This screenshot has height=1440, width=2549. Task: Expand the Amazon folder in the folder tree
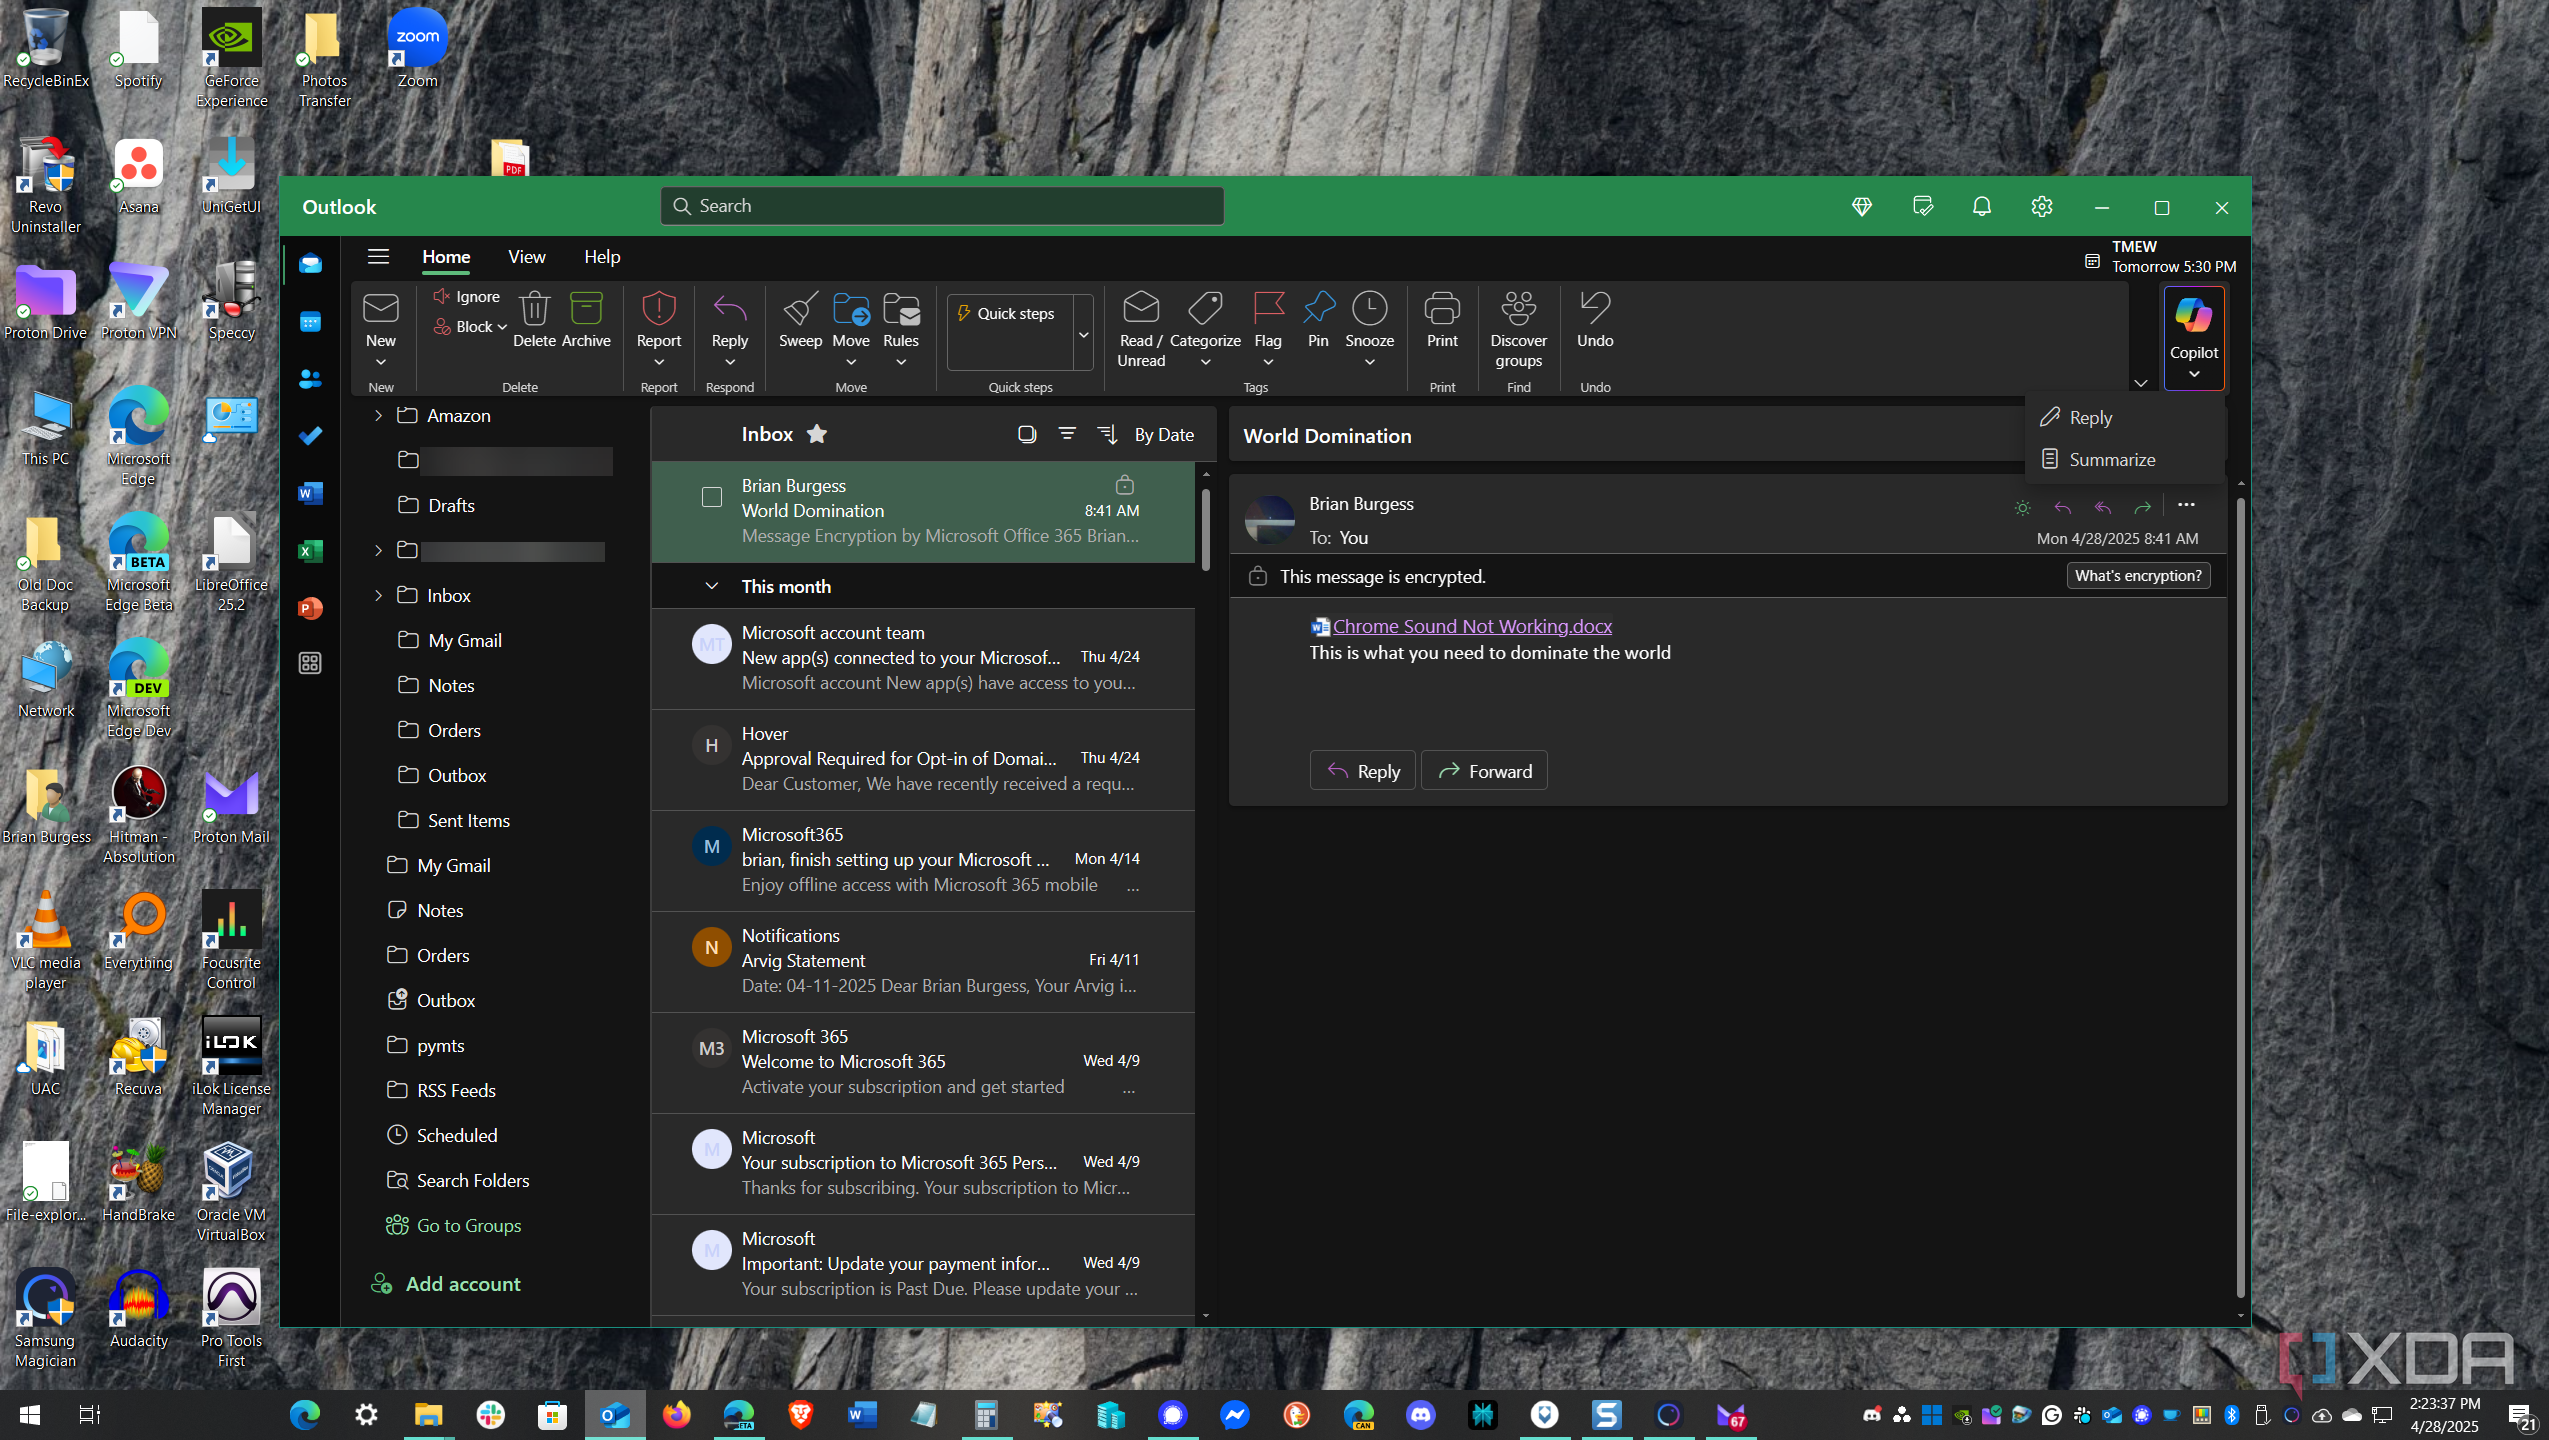pos(378,415)
